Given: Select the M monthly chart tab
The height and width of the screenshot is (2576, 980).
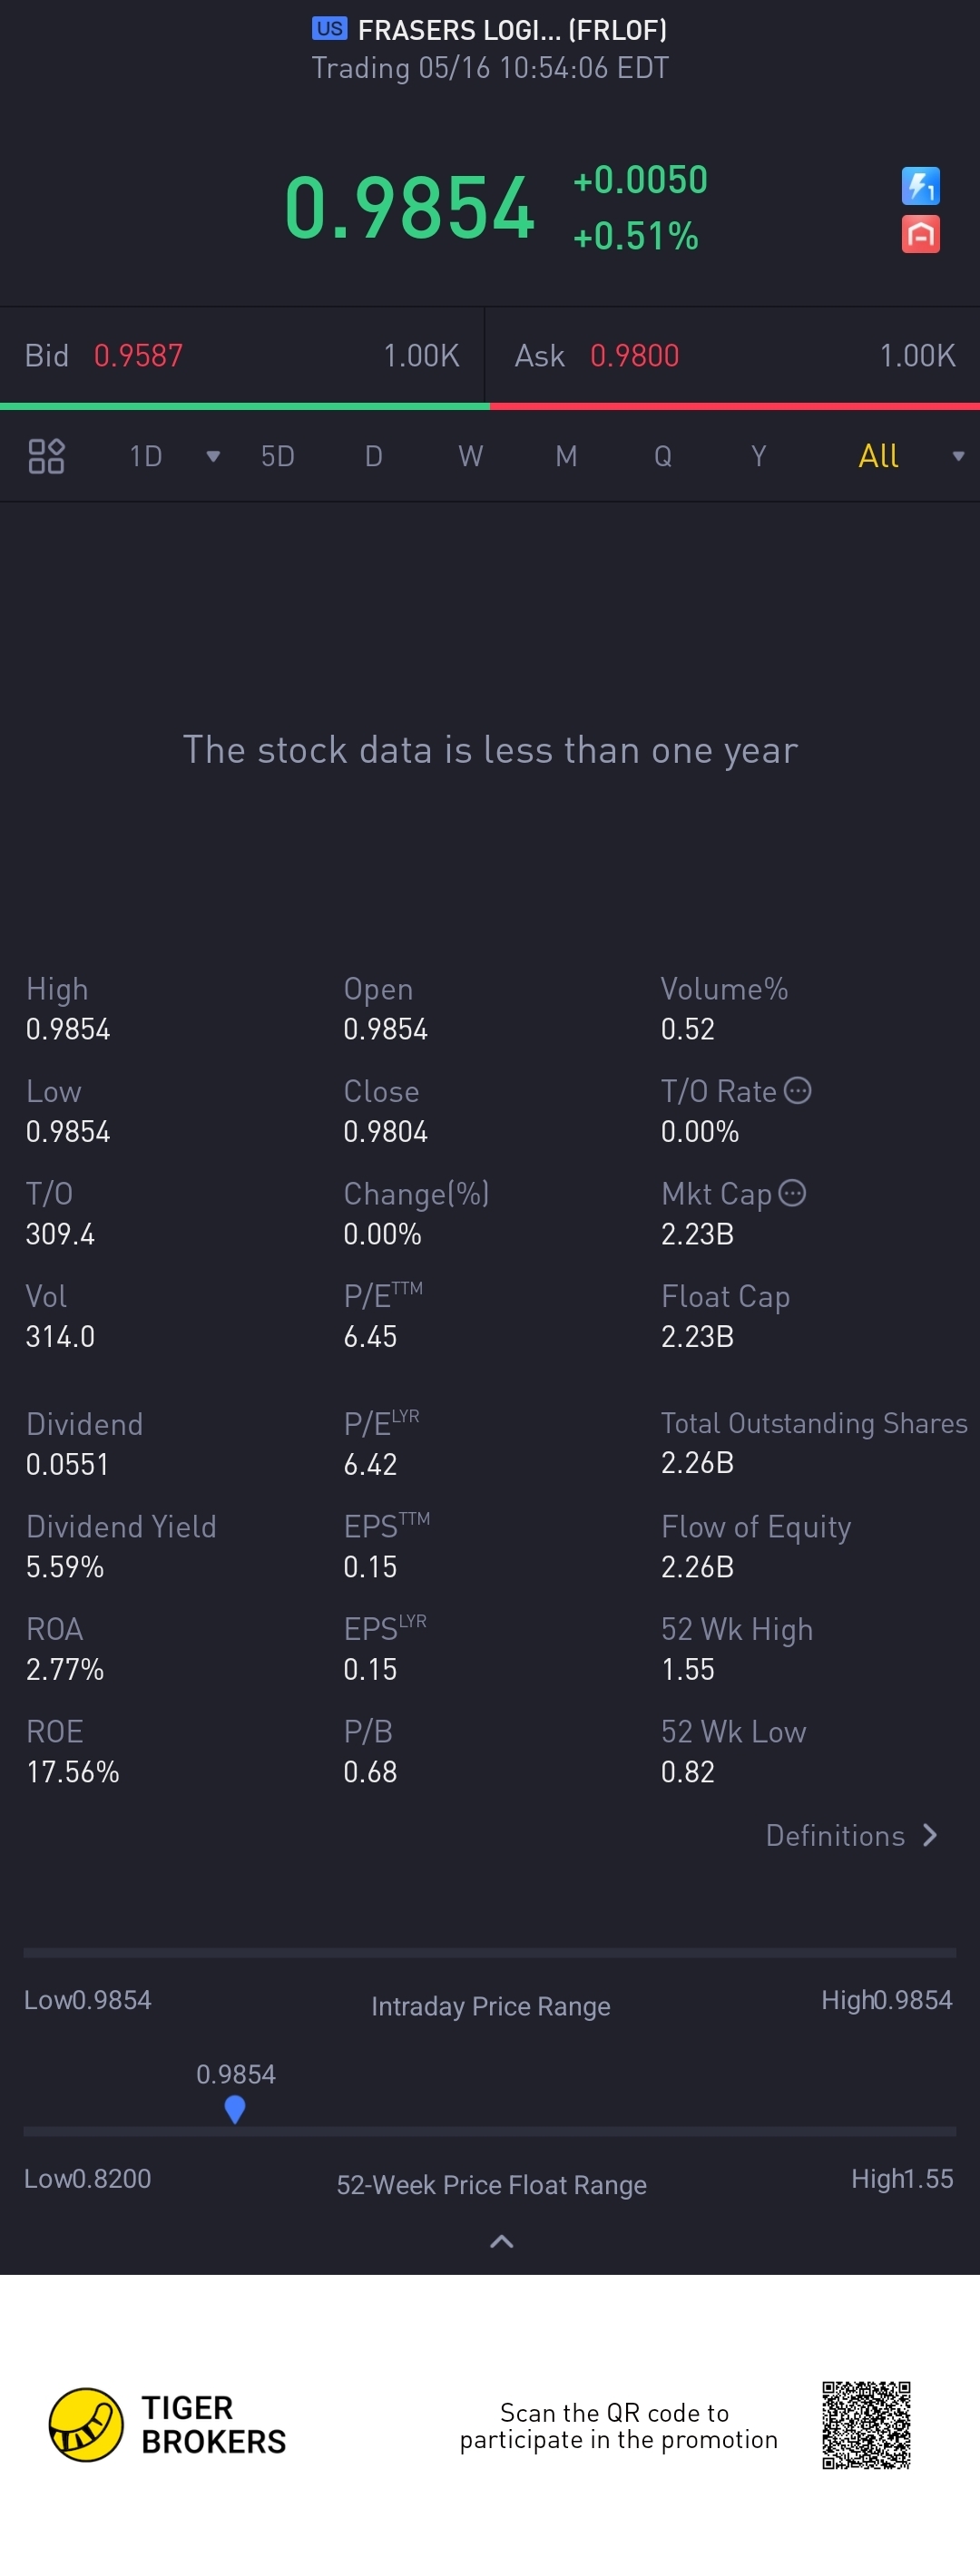Looking at the screenshot, I should [566, 457].
